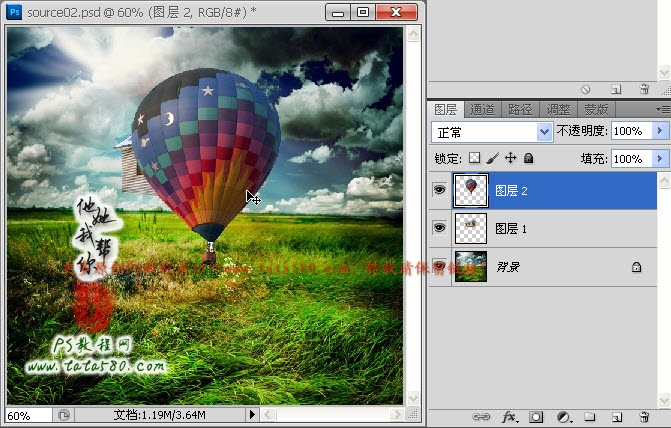Select the 图层 1 layer
671x428 pixels.
tap(560, 229)
